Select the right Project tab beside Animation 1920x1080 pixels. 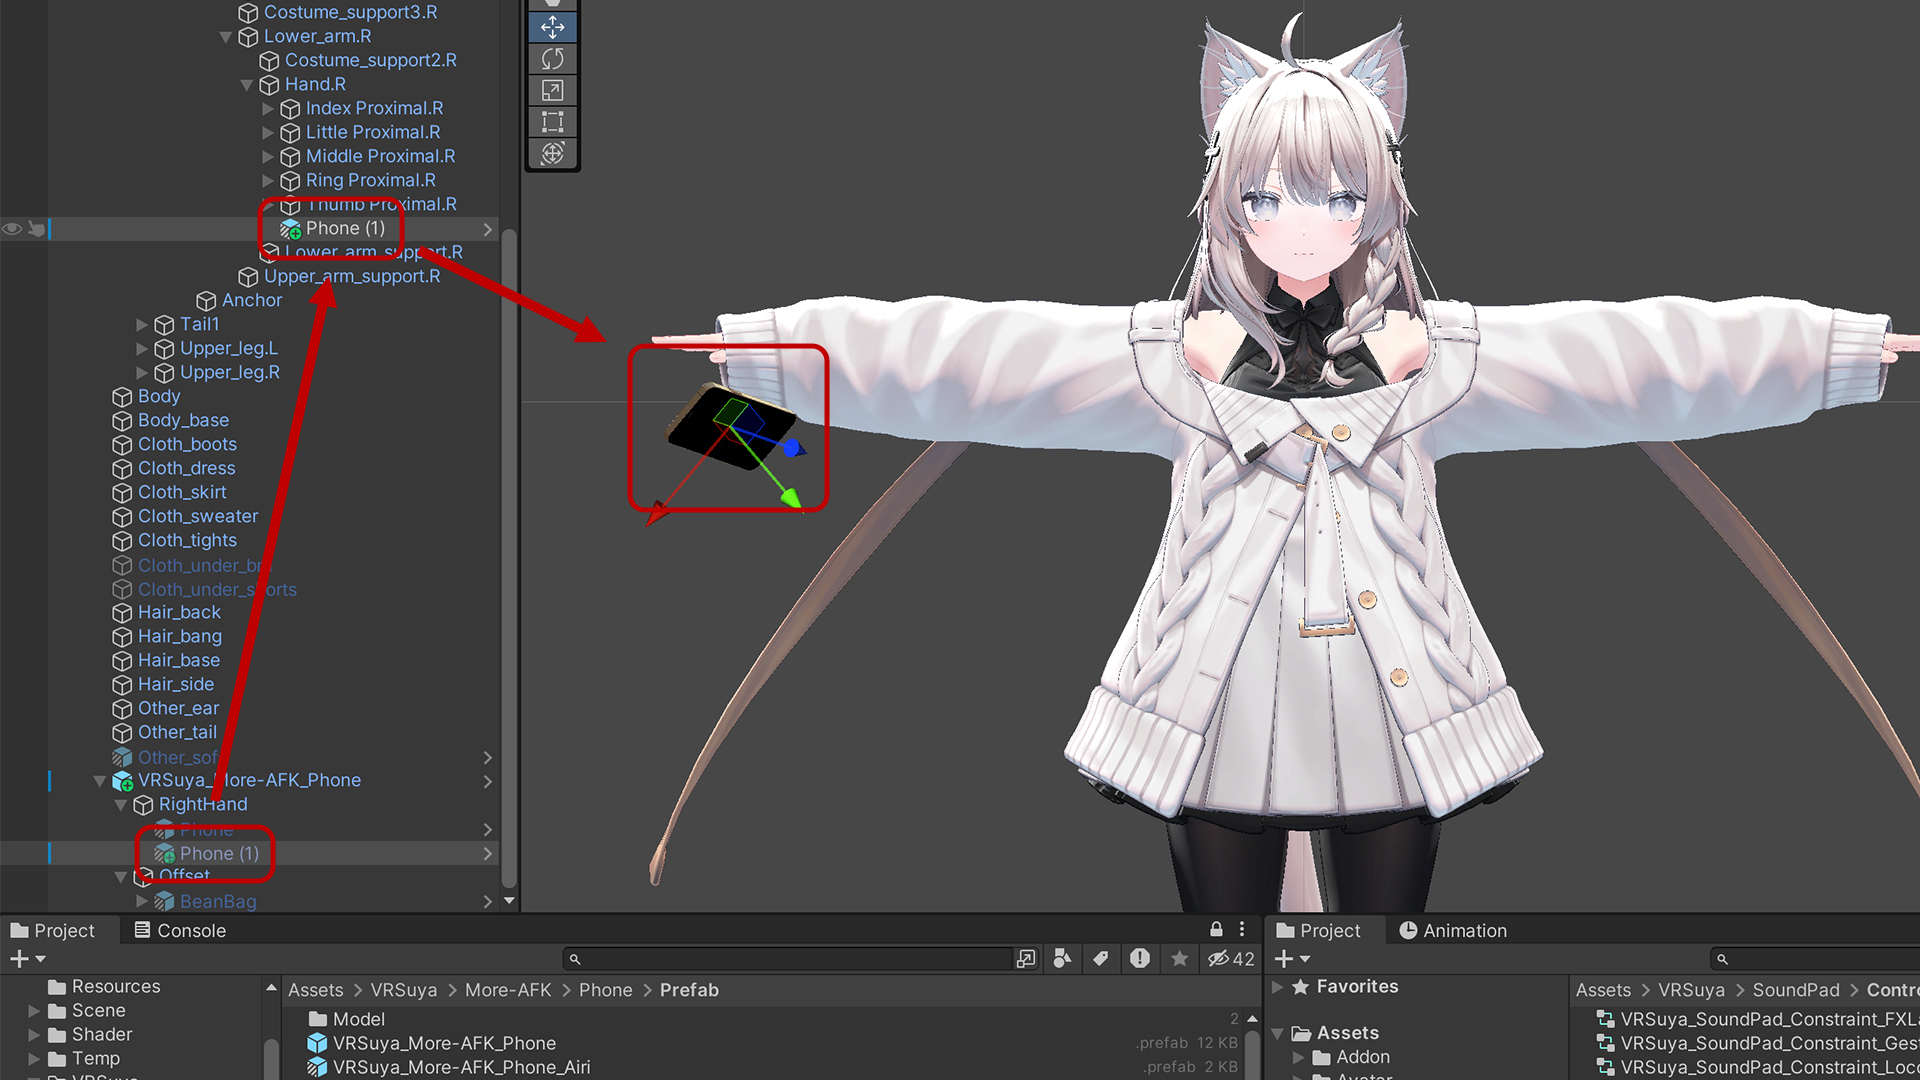click(1319, 930)
